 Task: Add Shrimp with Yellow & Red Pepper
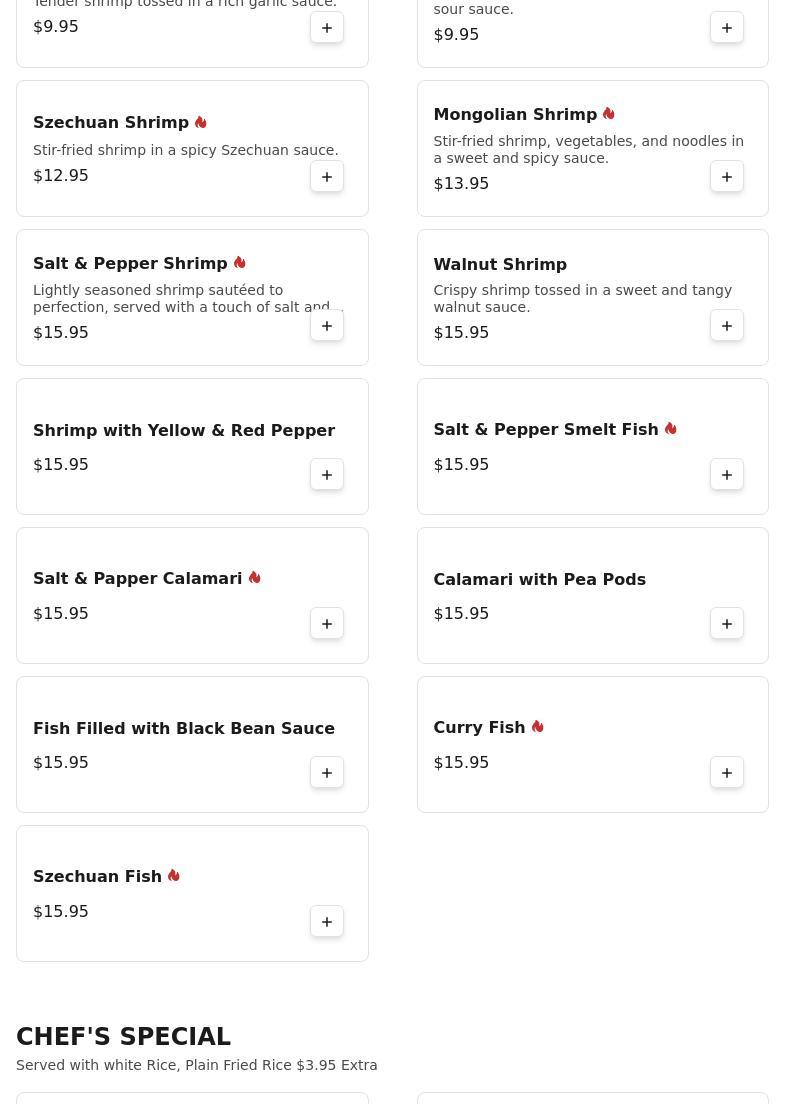(327, 475)
